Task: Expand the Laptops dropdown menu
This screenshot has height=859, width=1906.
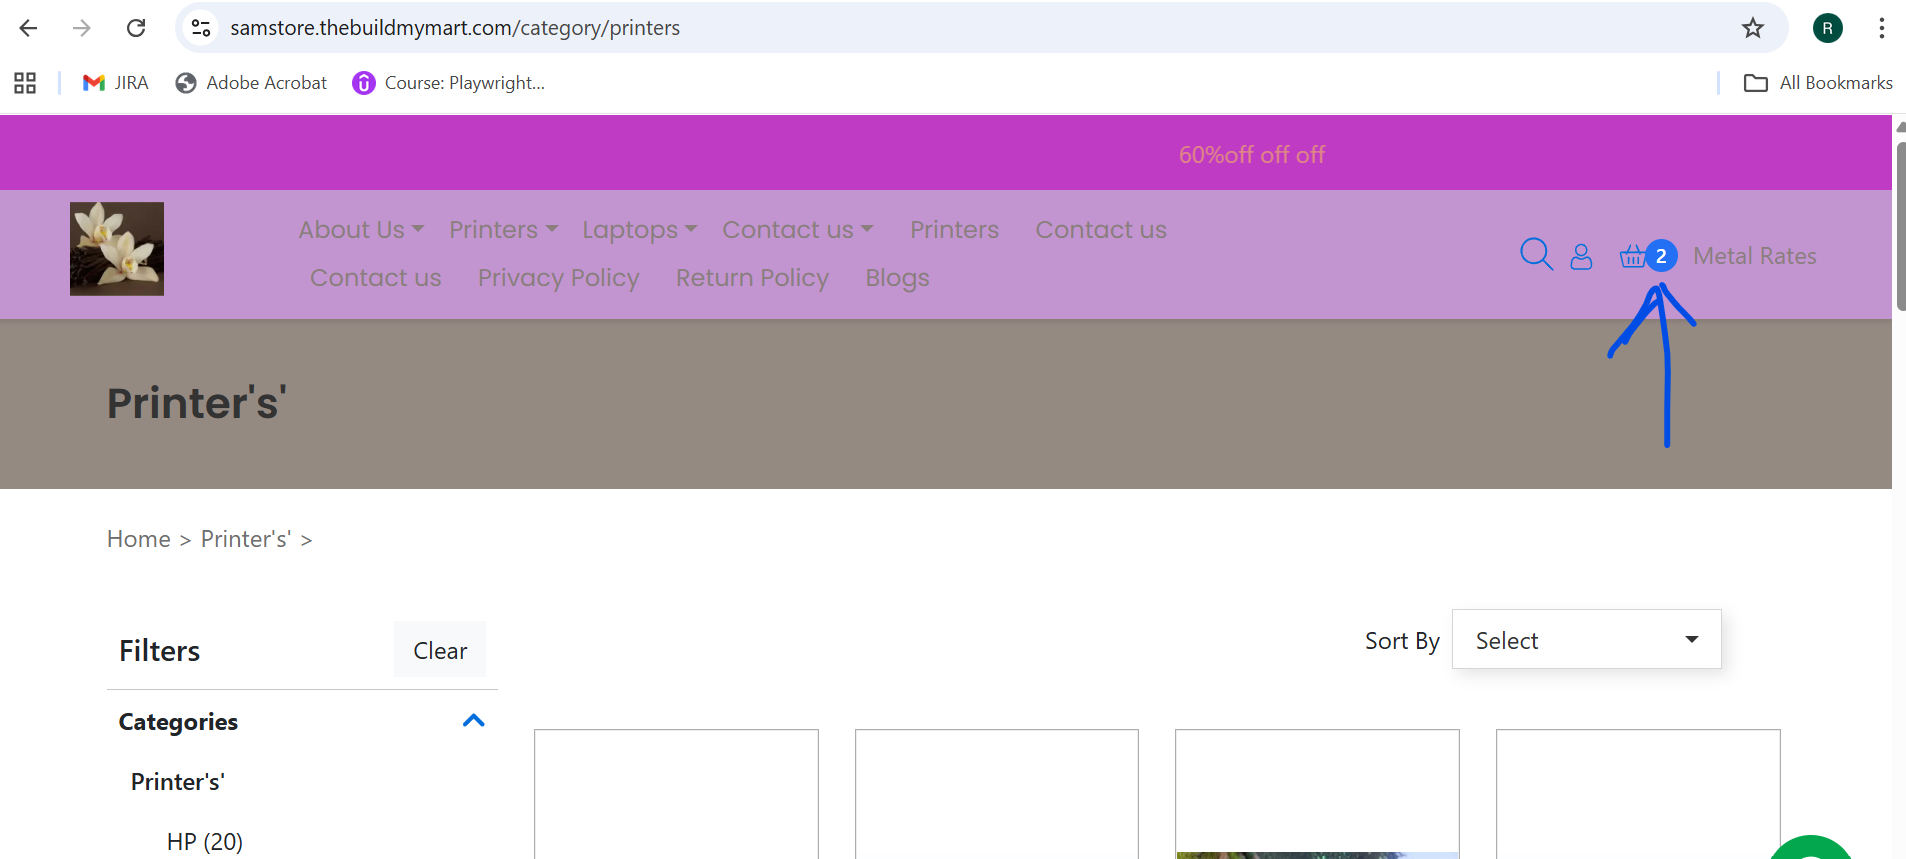Action: point(640,230)
